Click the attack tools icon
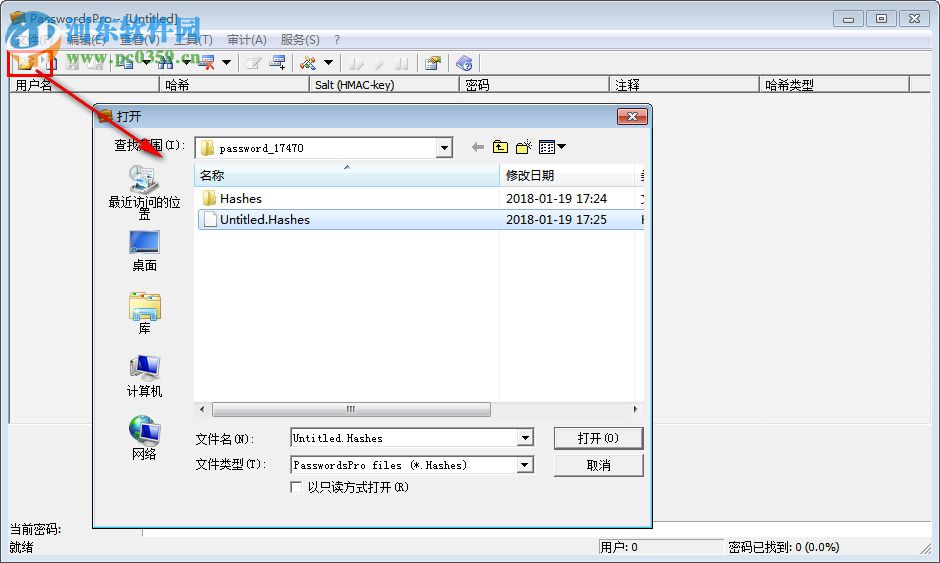 click(x=308, y=62)
